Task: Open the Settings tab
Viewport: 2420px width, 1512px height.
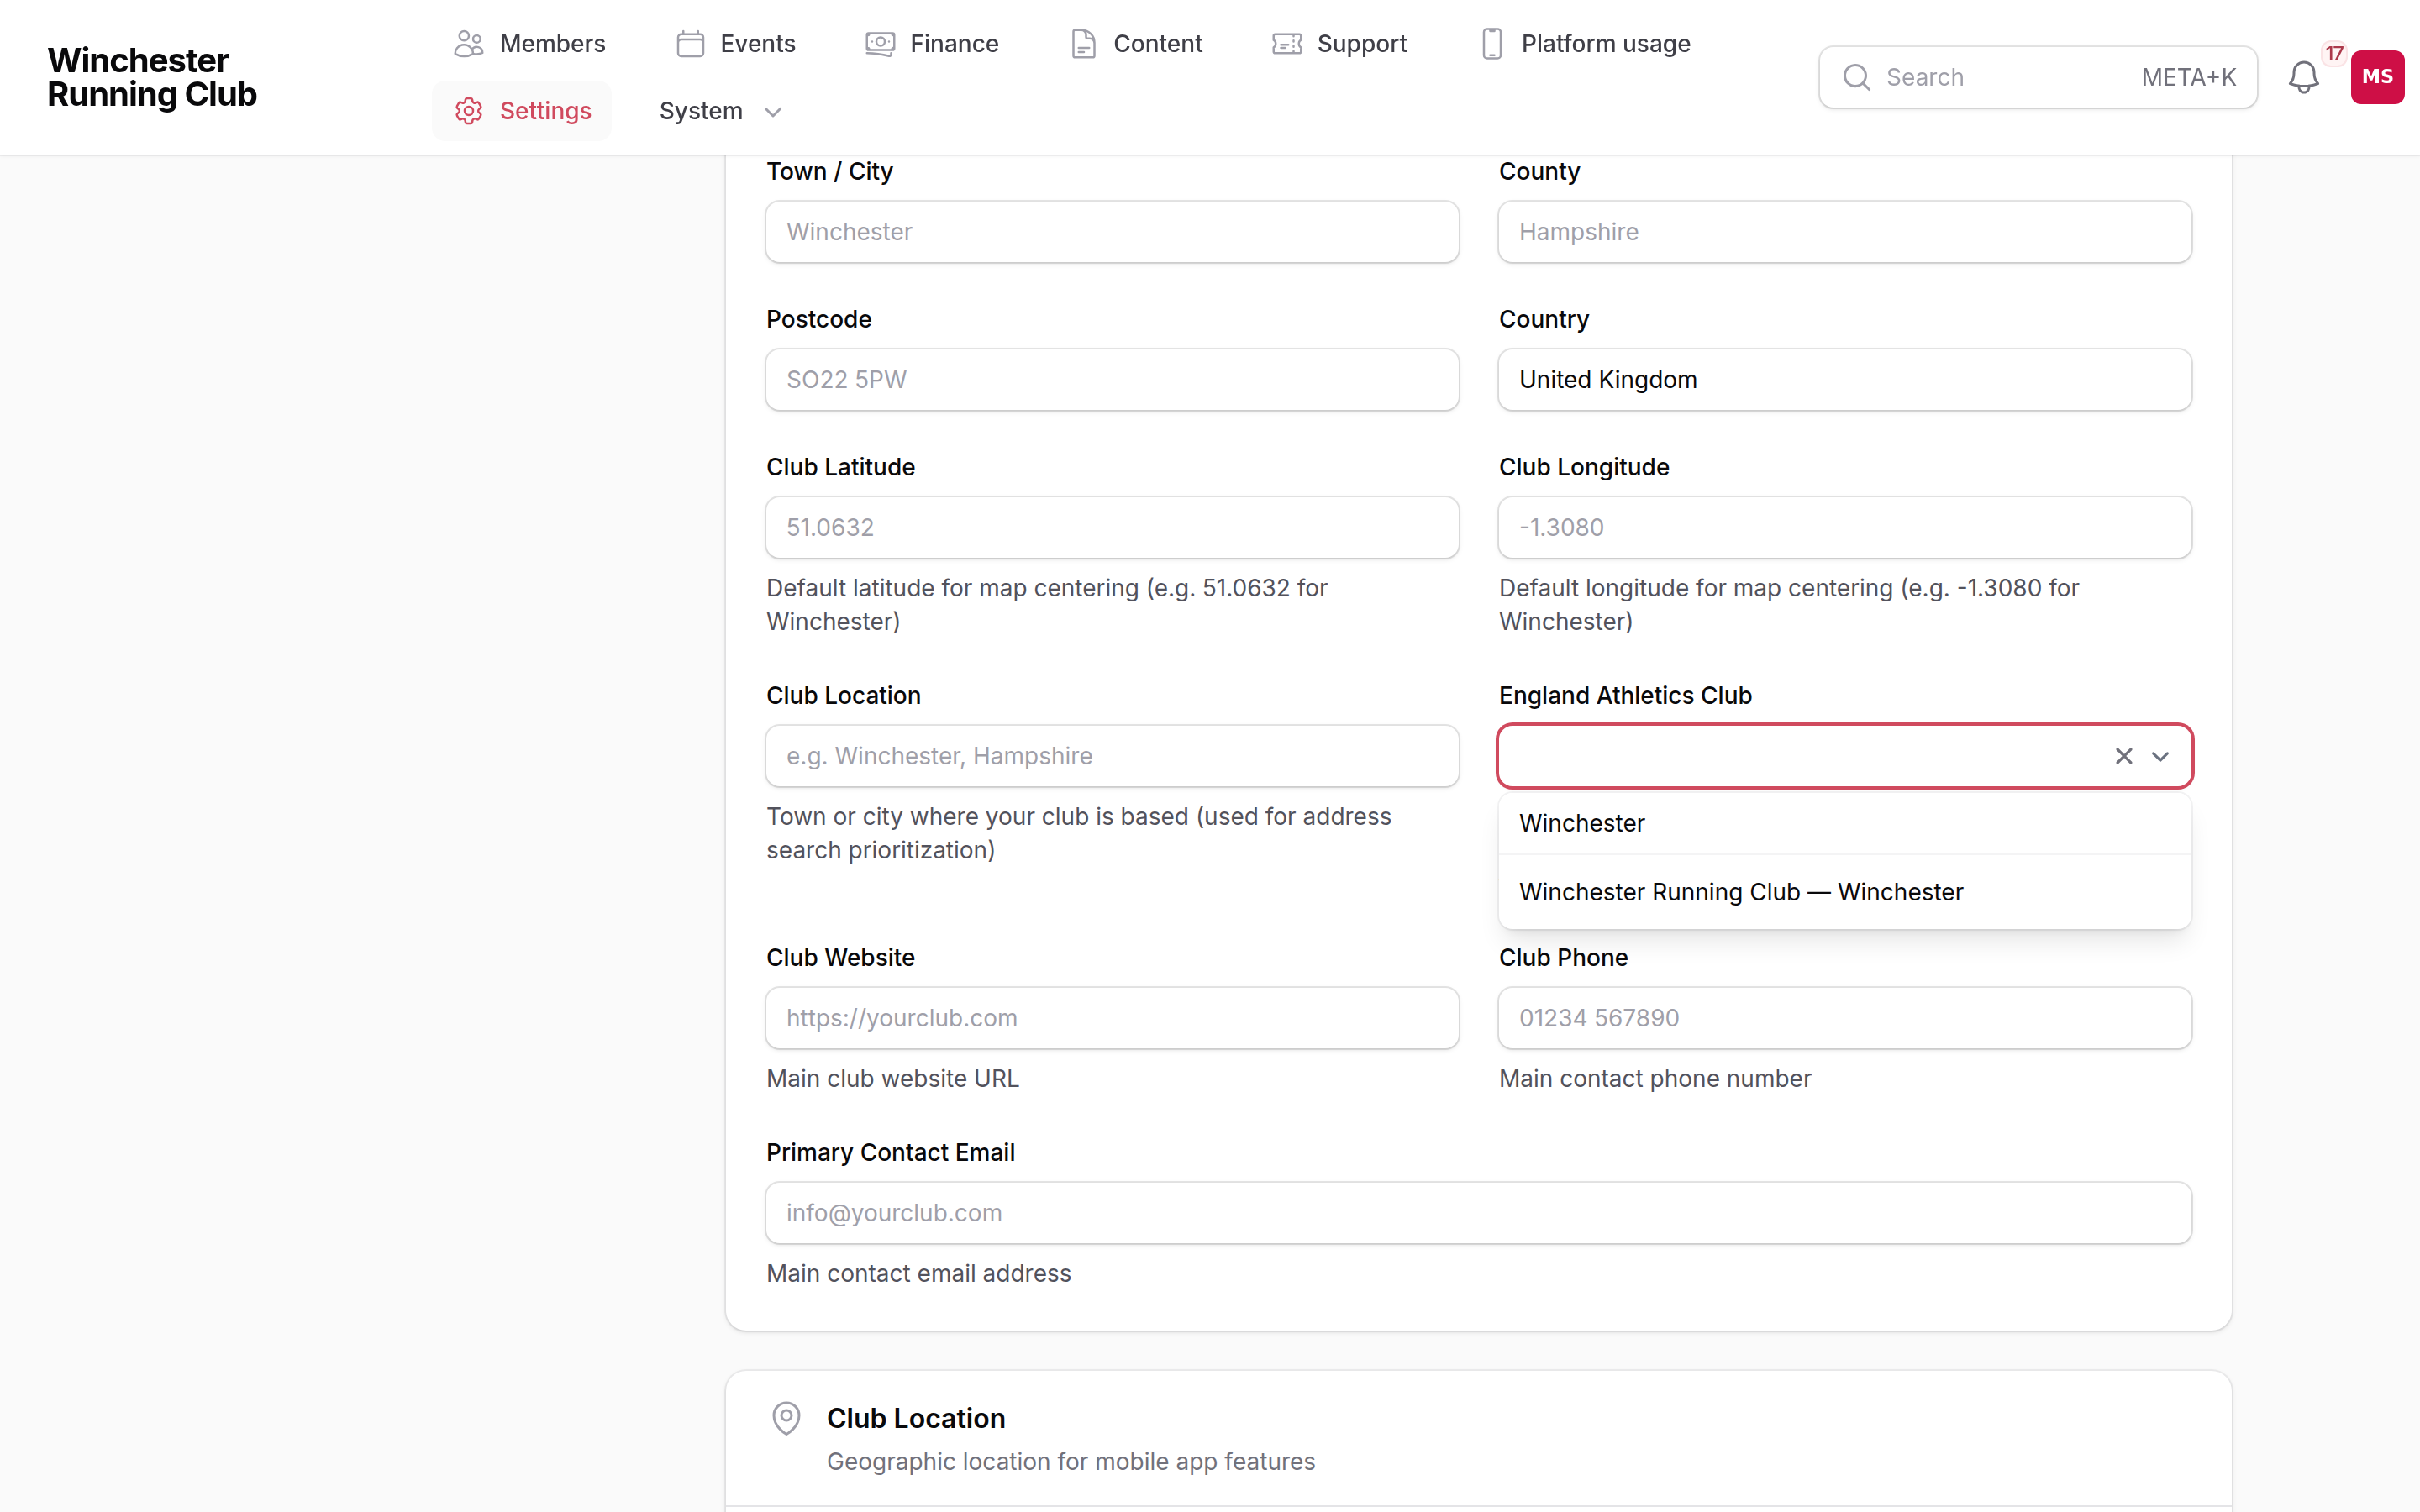Action: point(522,111)
